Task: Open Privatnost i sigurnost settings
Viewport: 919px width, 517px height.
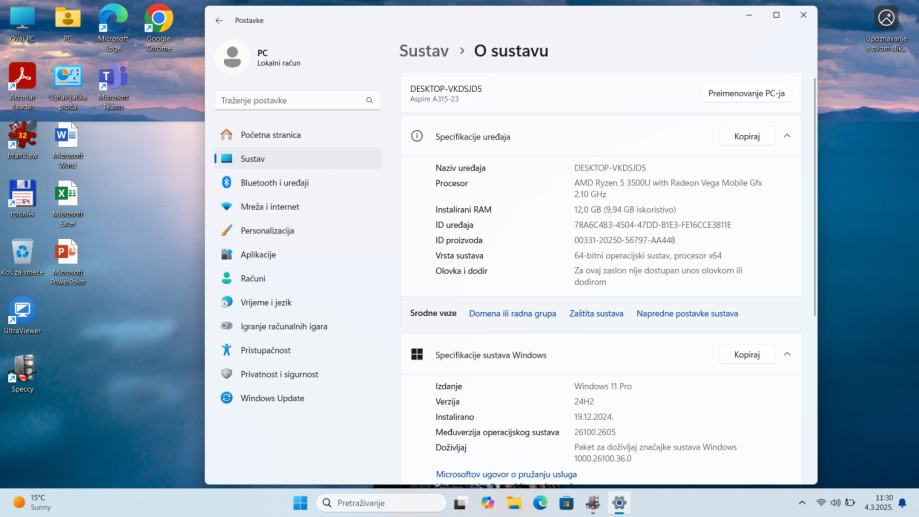Action: click(279, 374)
